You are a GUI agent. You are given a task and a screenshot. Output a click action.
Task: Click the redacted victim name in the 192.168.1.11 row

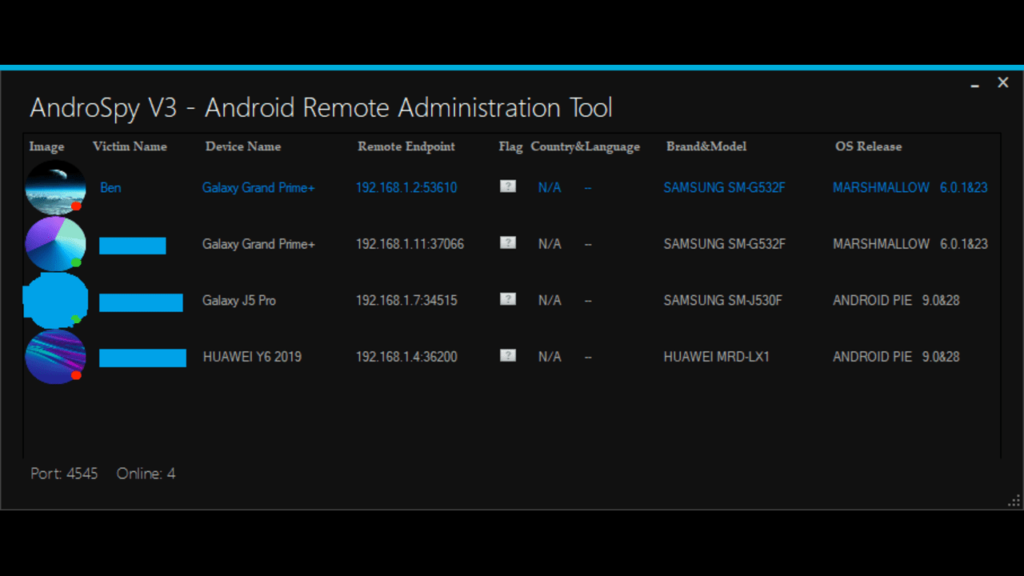133,246
